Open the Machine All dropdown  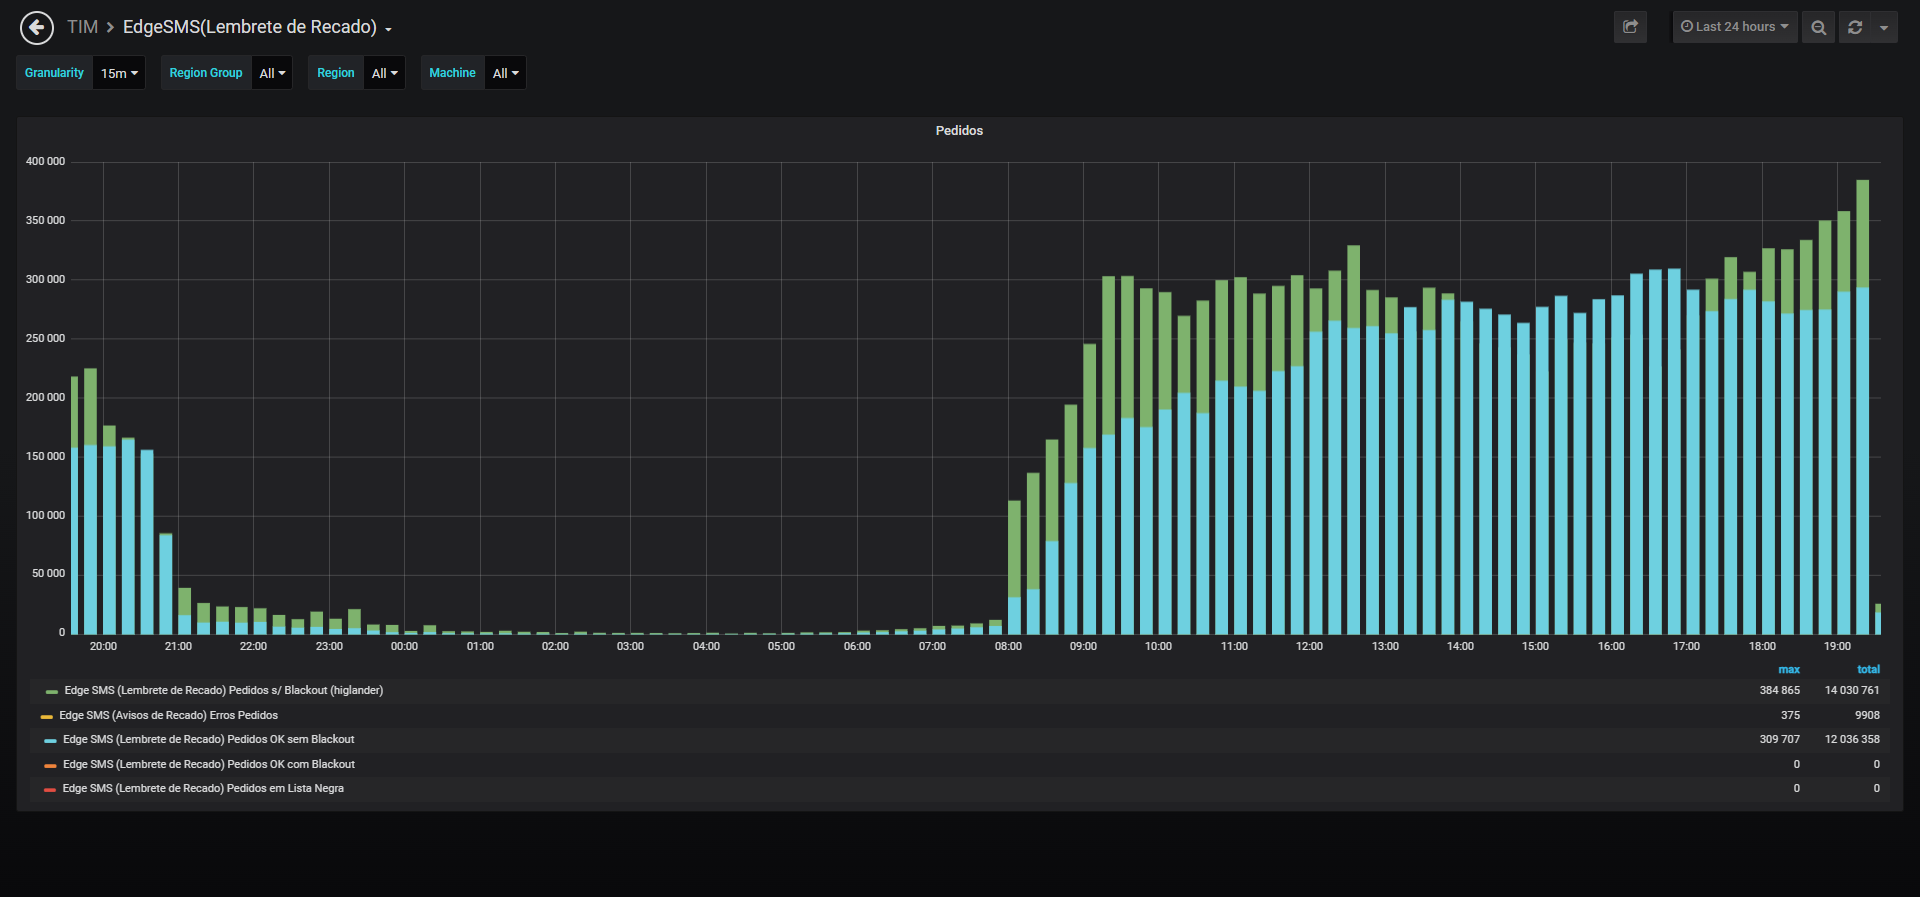pyautogui.click(x=505, y=73)
